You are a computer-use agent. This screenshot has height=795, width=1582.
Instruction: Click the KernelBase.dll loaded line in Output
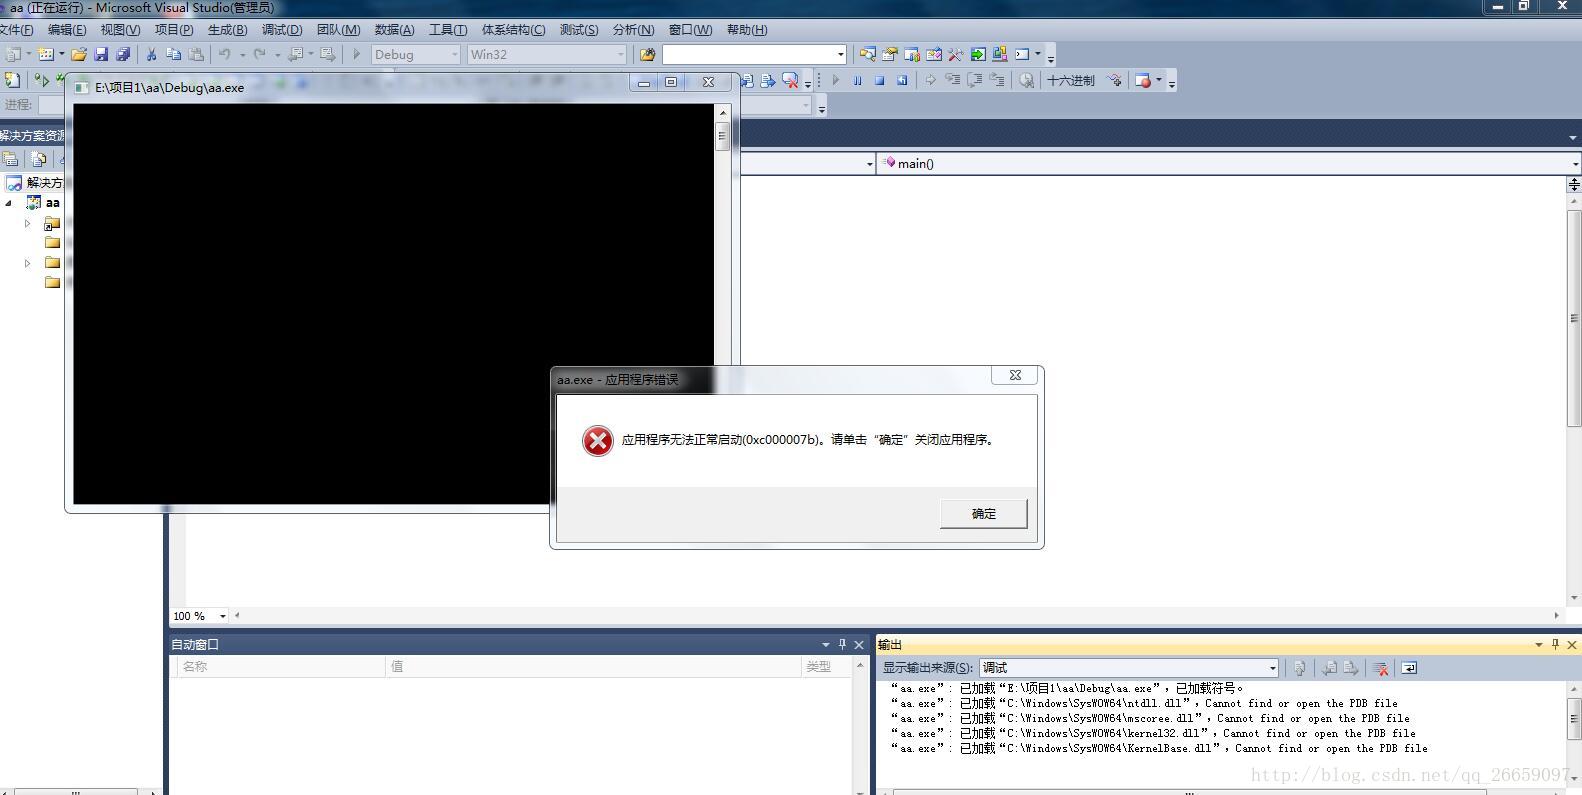(x=1159, y=748)
